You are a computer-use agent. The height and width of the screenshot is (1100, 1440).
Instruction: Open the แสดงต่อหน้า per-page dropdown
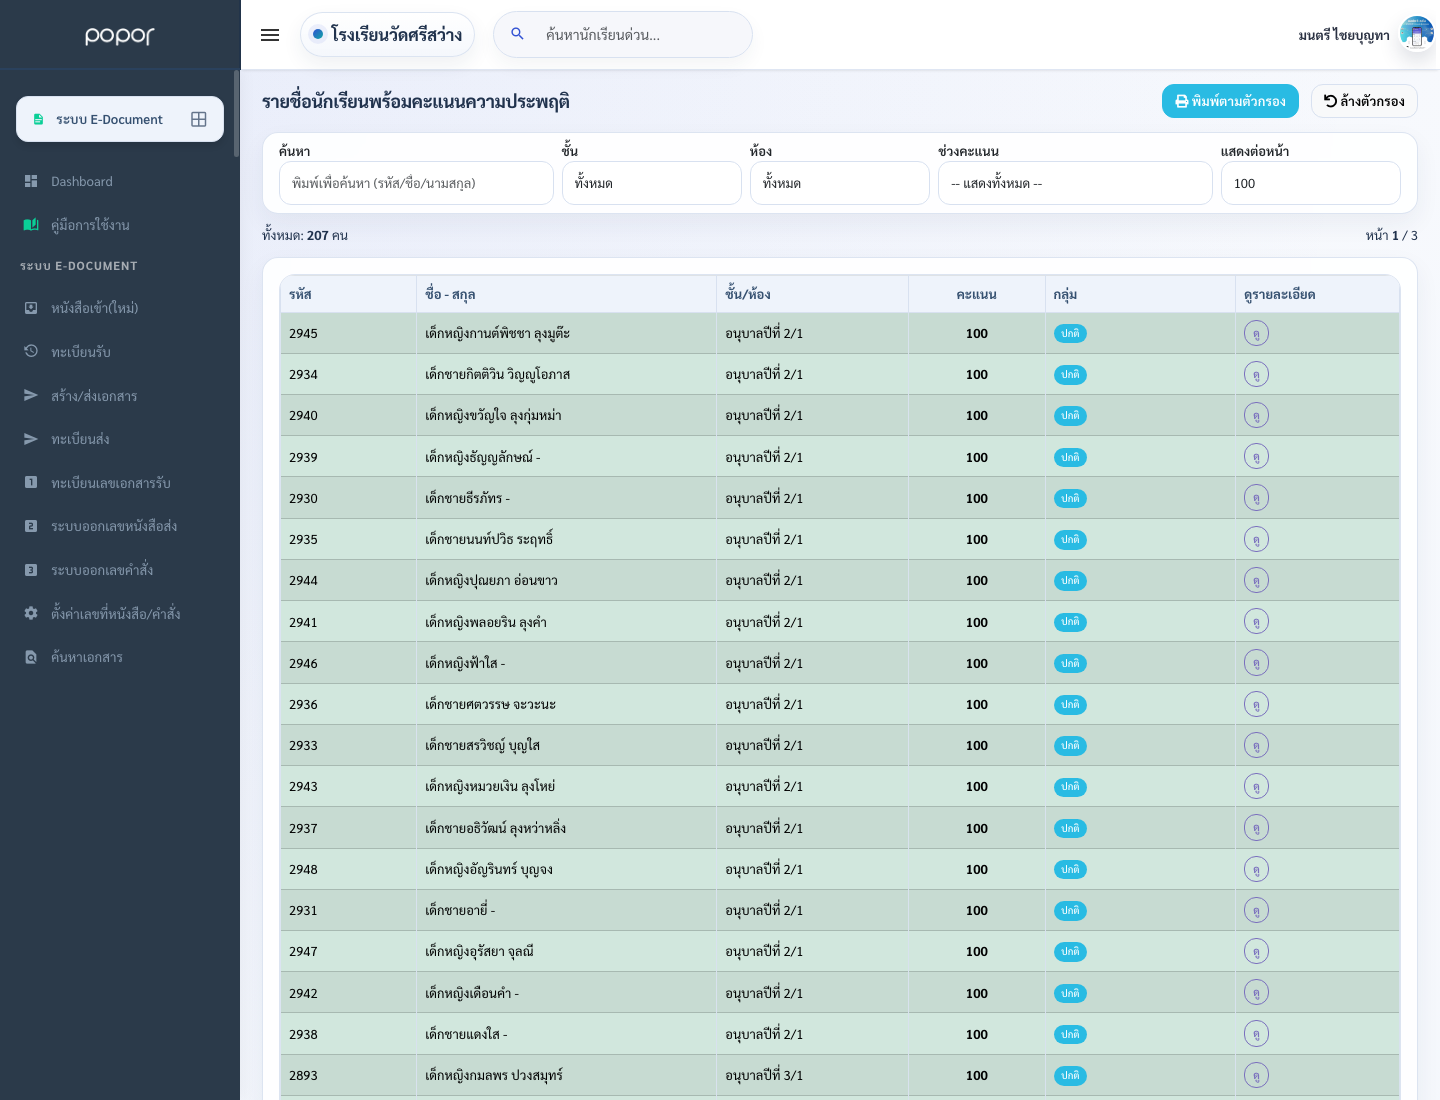1310,183
